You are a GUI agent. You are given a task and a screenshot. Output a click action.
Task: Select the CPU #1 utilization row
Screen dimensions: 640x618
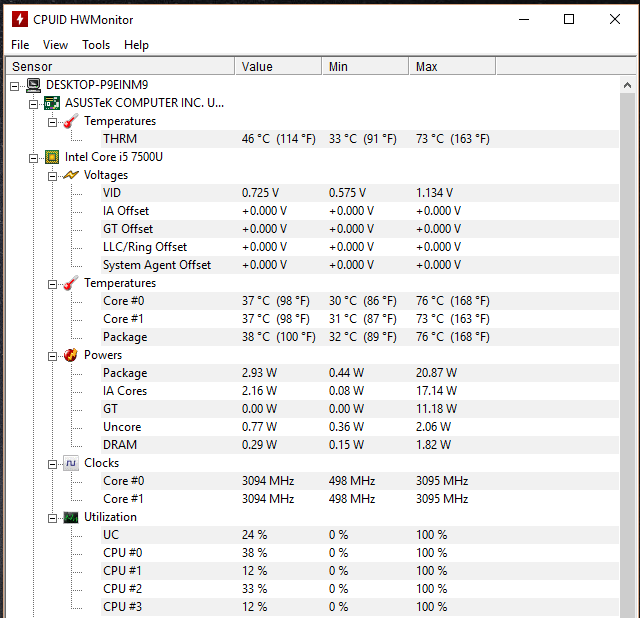360,571
